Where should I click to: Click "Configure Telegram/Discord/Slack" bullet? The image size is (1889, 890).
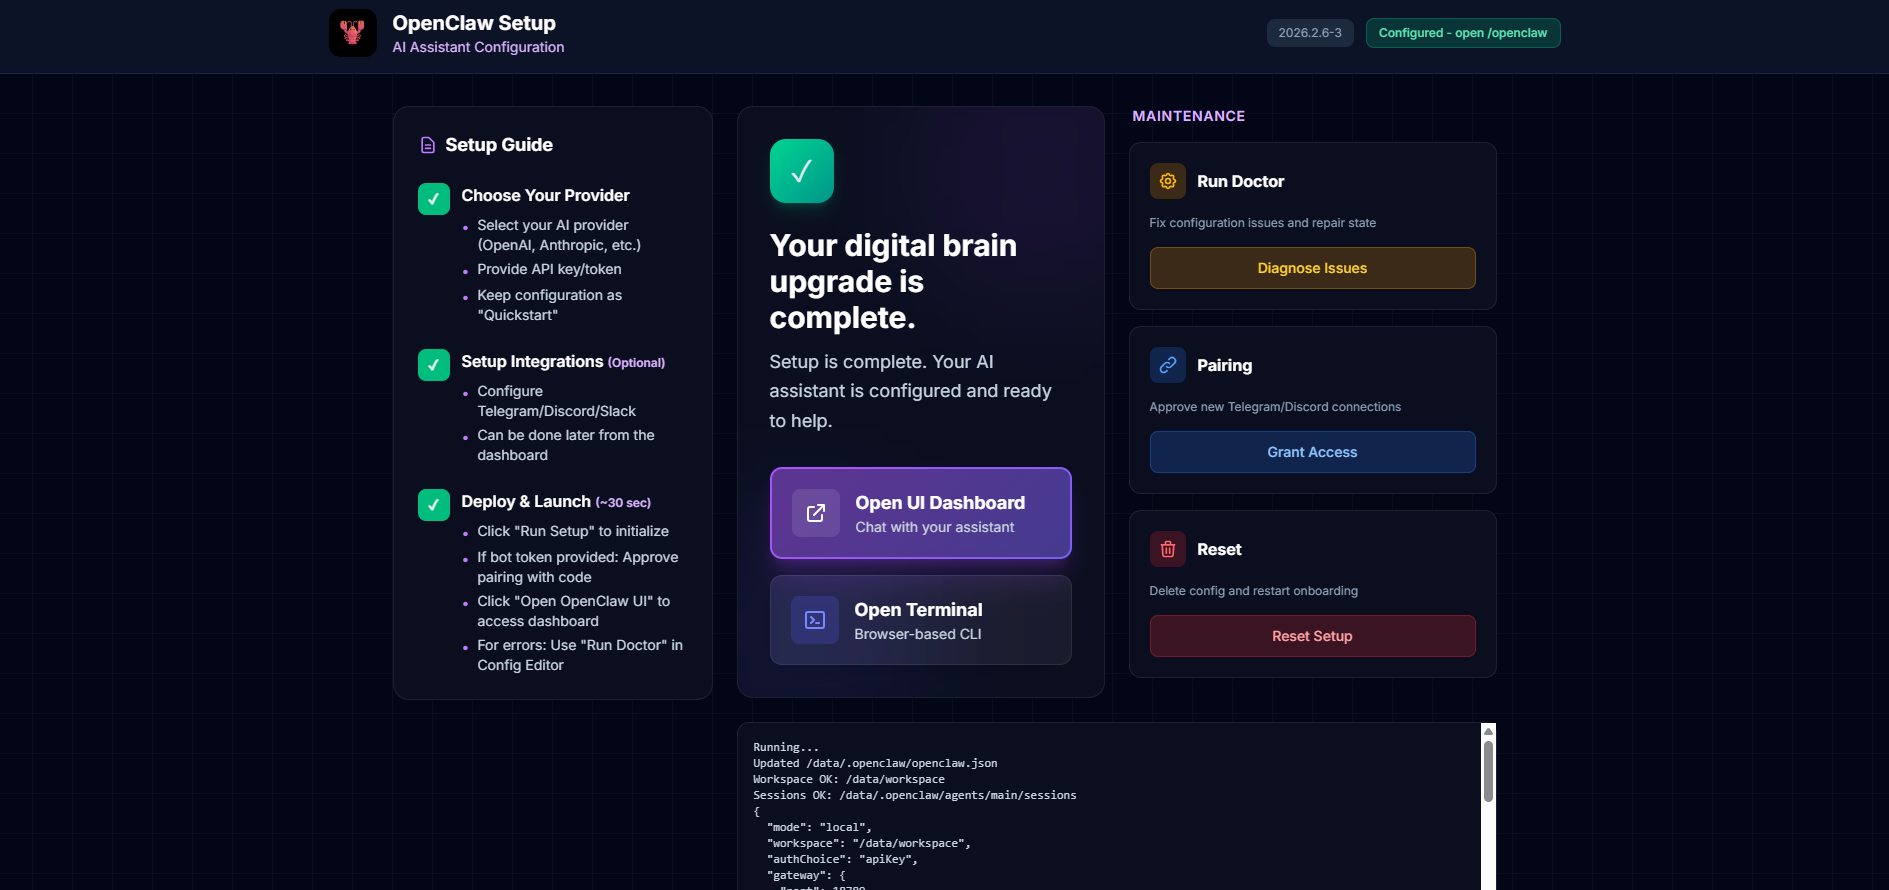coord(556,401)
